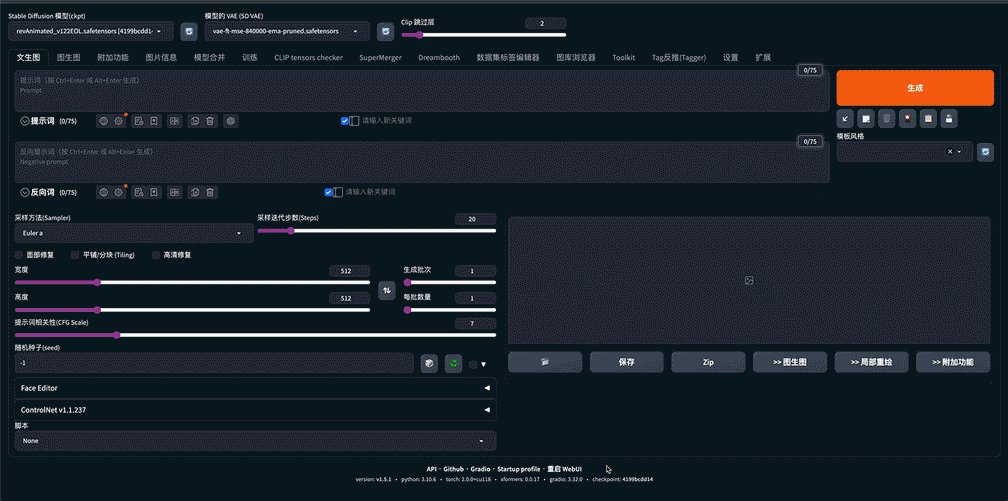This screenshot has width=1008, height=501.
Task: Click history icon in prompt toolbar
Action: (x=139, y=120)
